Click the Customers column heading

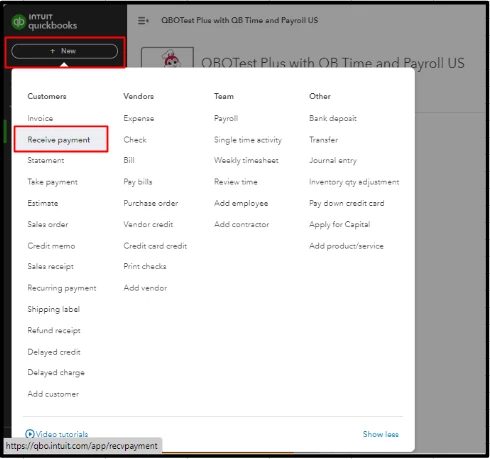pyautogui.click(x=47, y=96)
